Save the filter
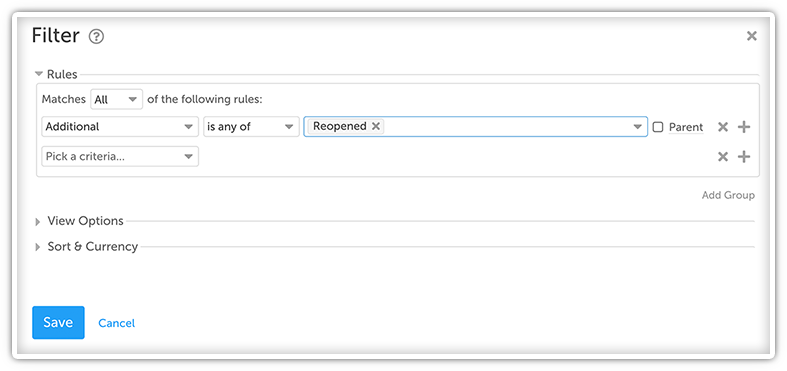 click(58, 323)
